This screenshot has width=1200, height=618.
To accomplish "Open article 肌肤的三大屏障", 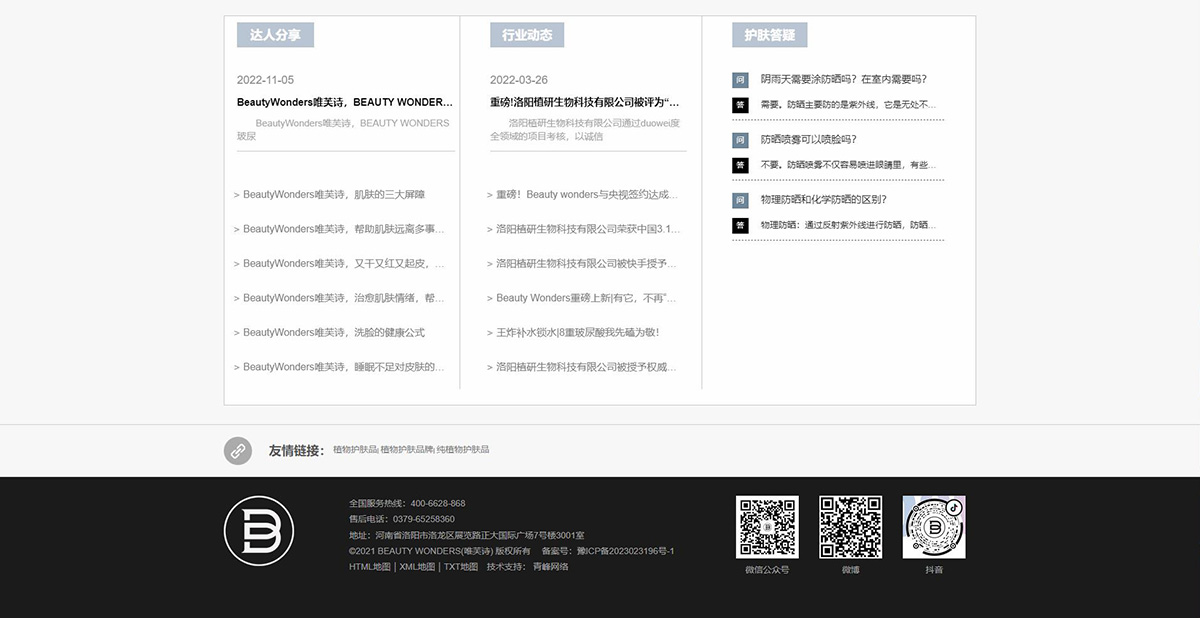I will pos(334,195).
